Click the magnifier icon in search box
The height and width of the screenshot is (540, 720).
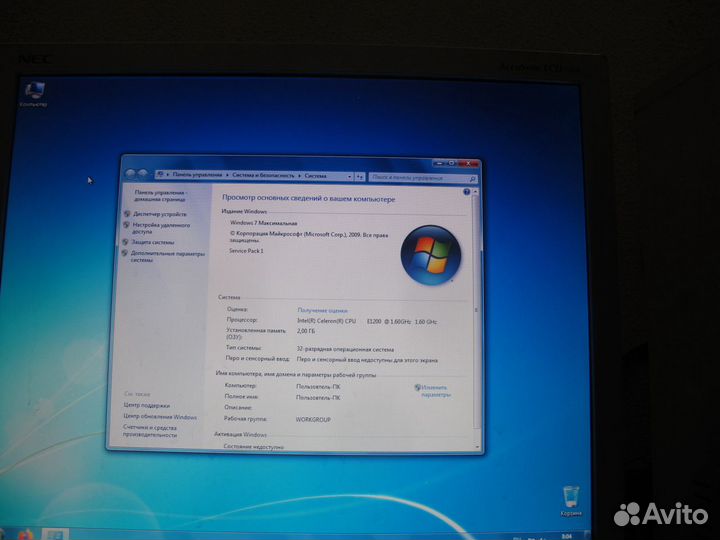(472, 179)
